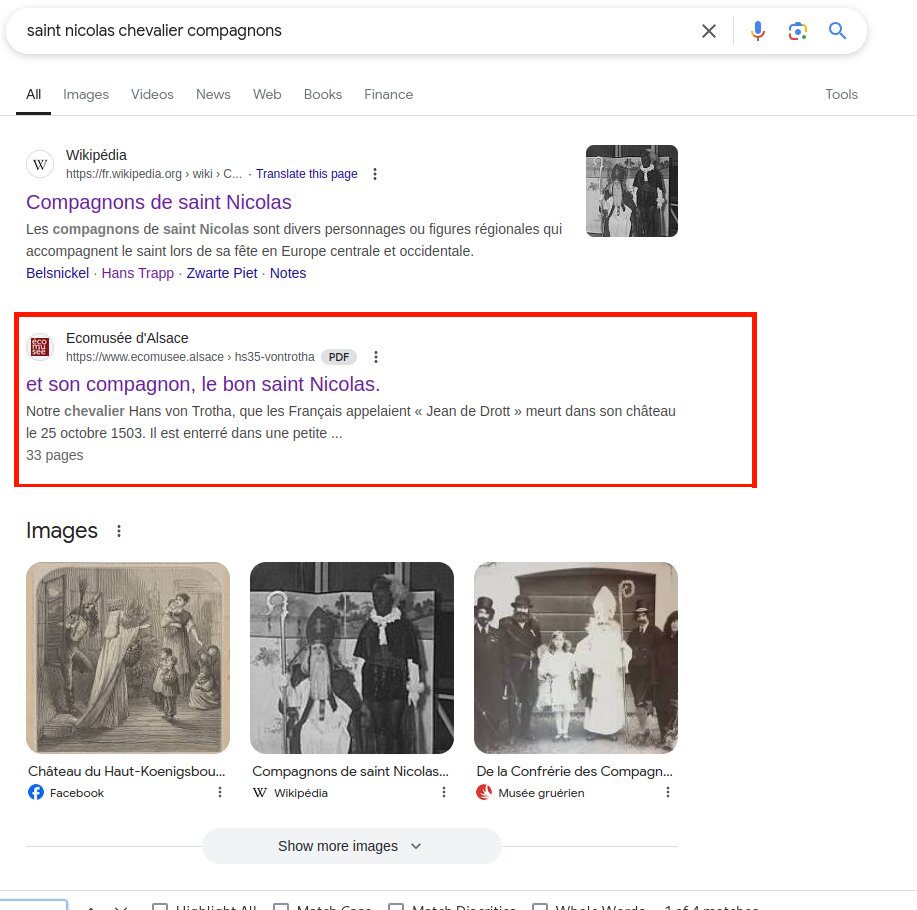This screenshot has height=910, width=917.
Task: Enable the Match Diacritics checkbox
Action: click(x=396, y=908)
